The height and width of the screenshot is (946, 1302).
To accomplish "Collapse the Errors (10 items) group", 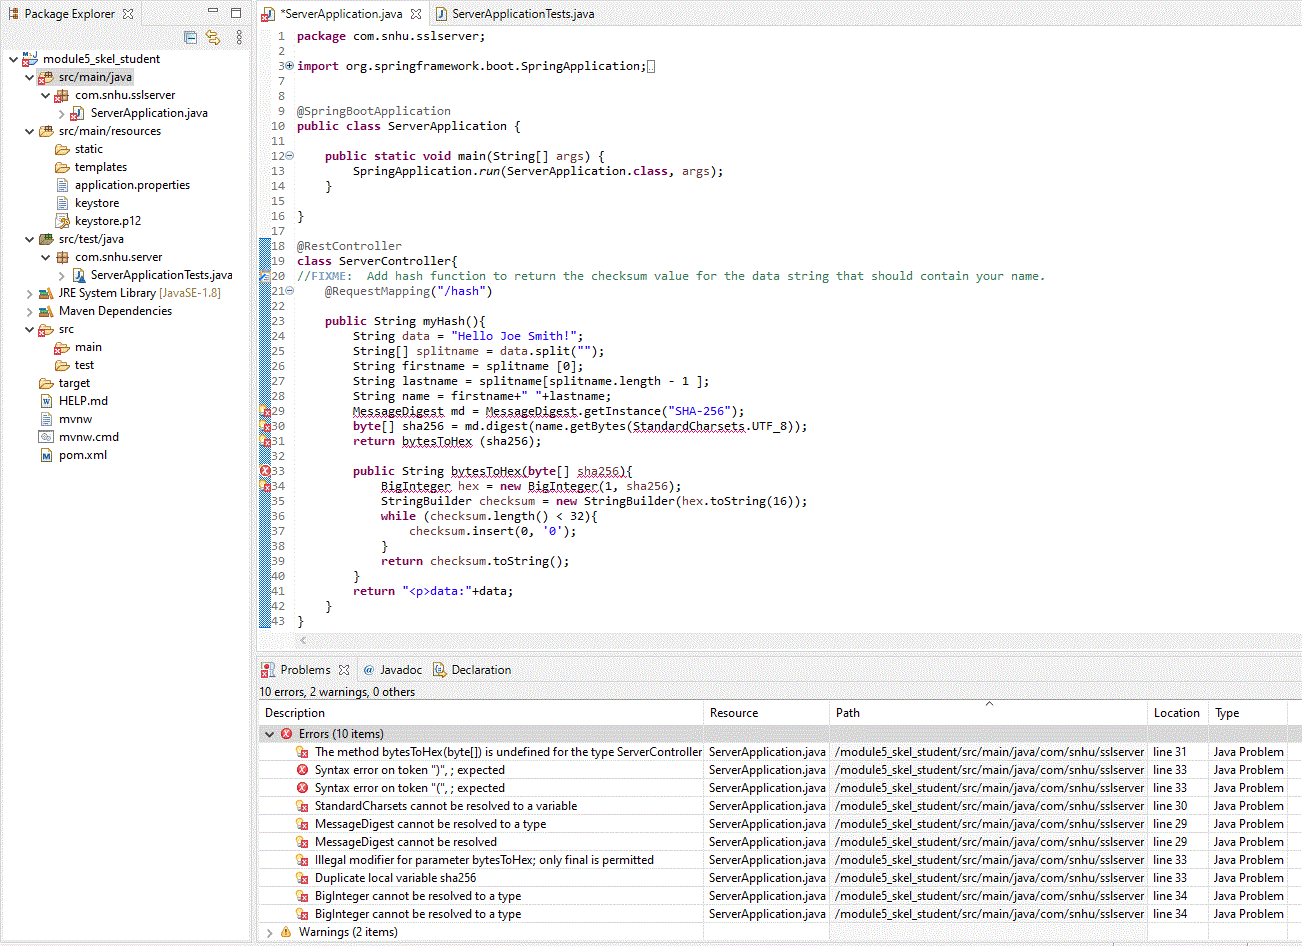I will pos(270,733).
